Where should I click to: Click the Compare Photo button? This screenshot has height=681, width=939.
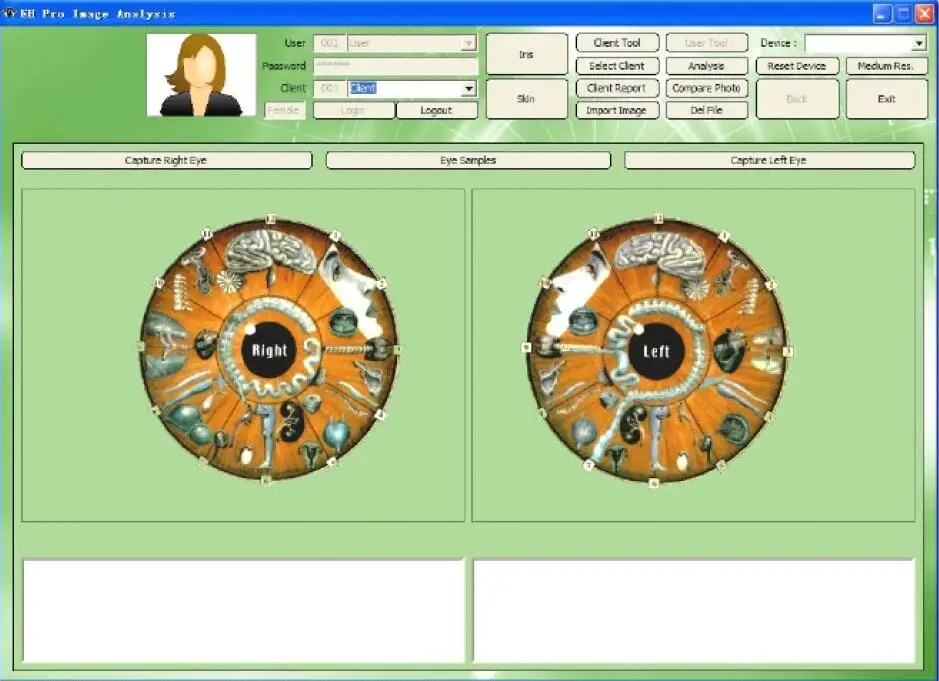[x=707, y=88]
